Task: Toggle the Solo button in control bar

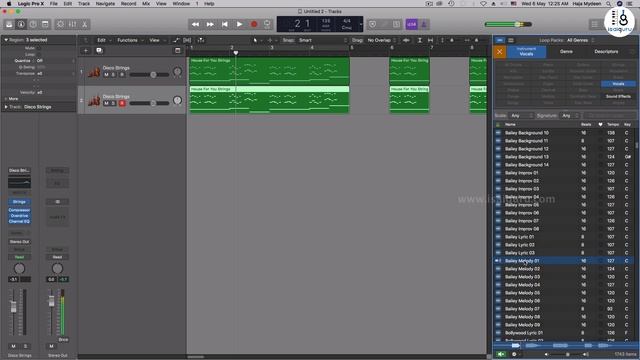Action: click(396, 24)
